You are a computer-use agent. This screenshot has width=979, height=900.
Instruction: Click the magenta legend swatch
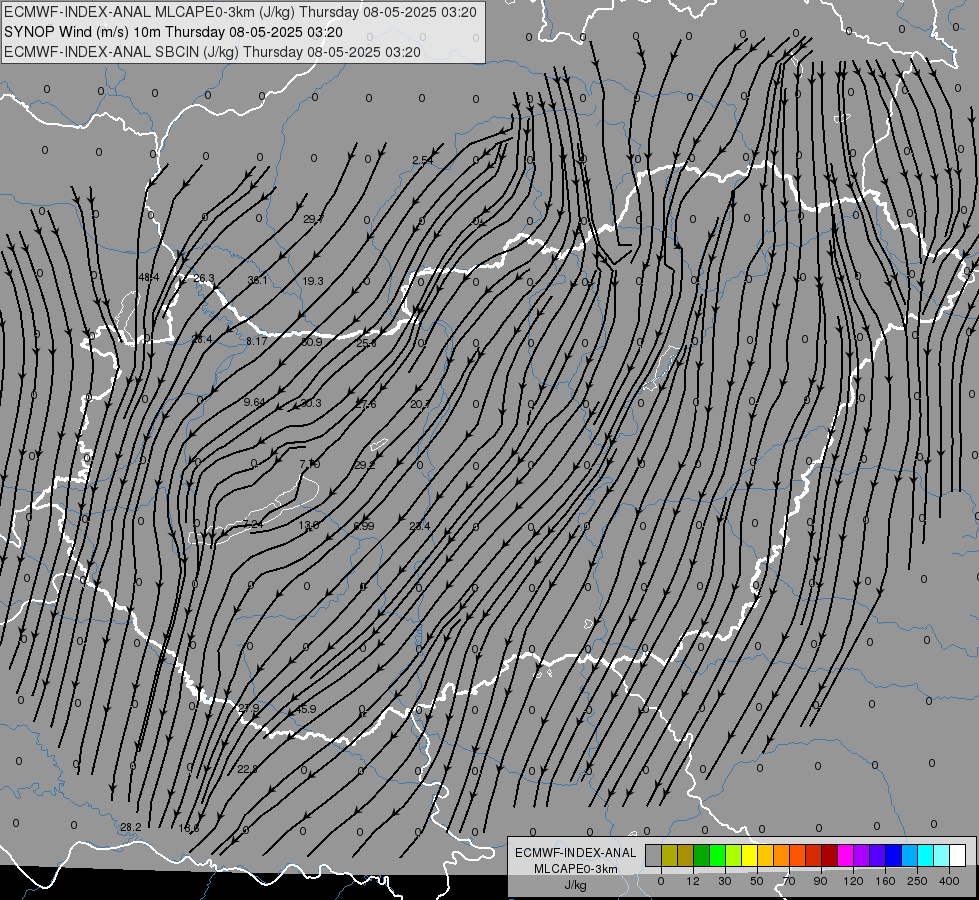tap(845, 855)
